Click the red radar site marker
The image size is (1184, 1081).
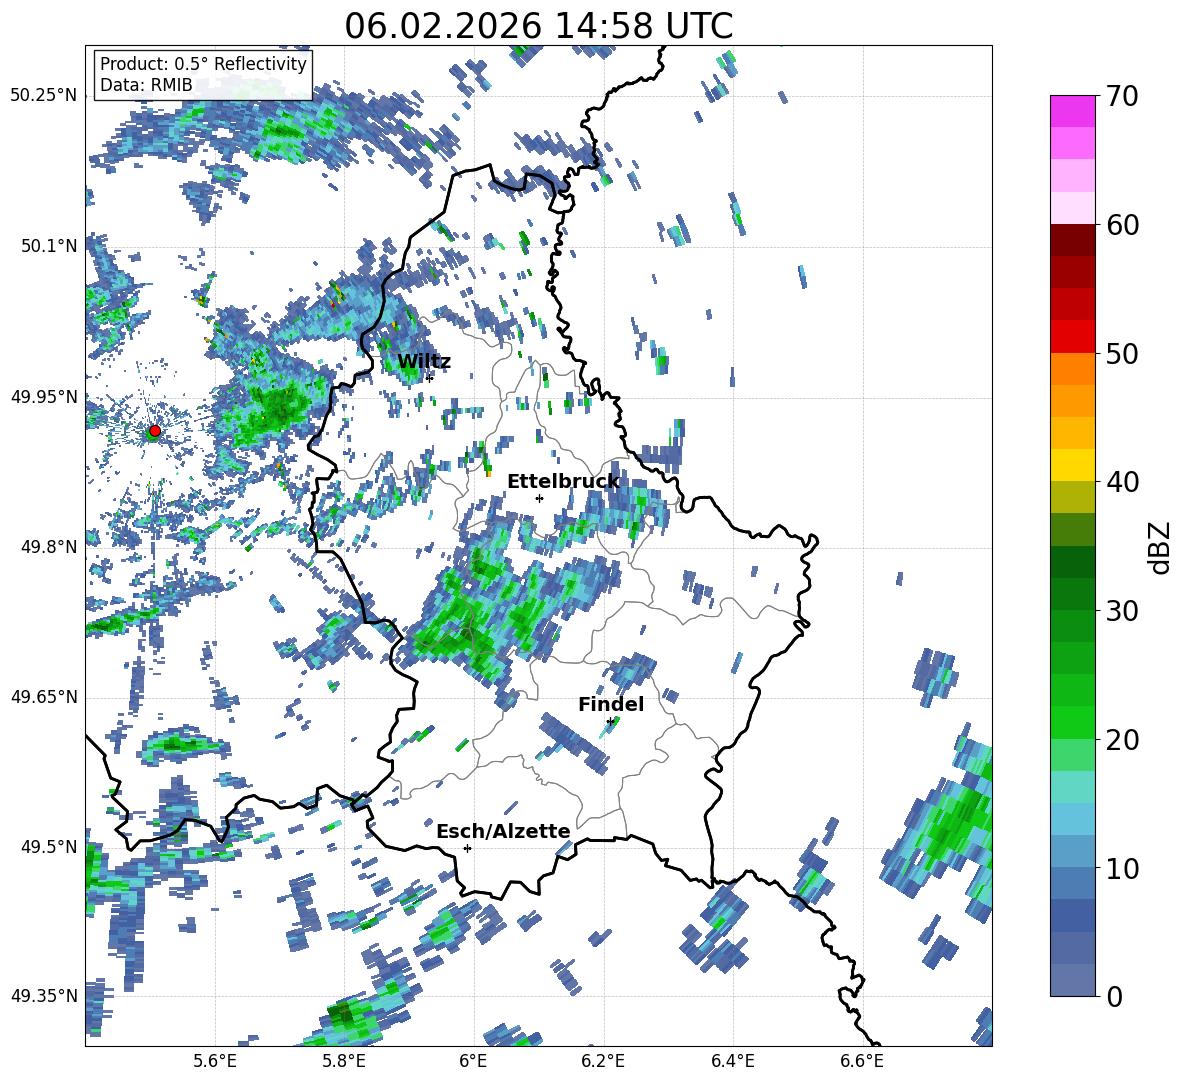[154, 431]
